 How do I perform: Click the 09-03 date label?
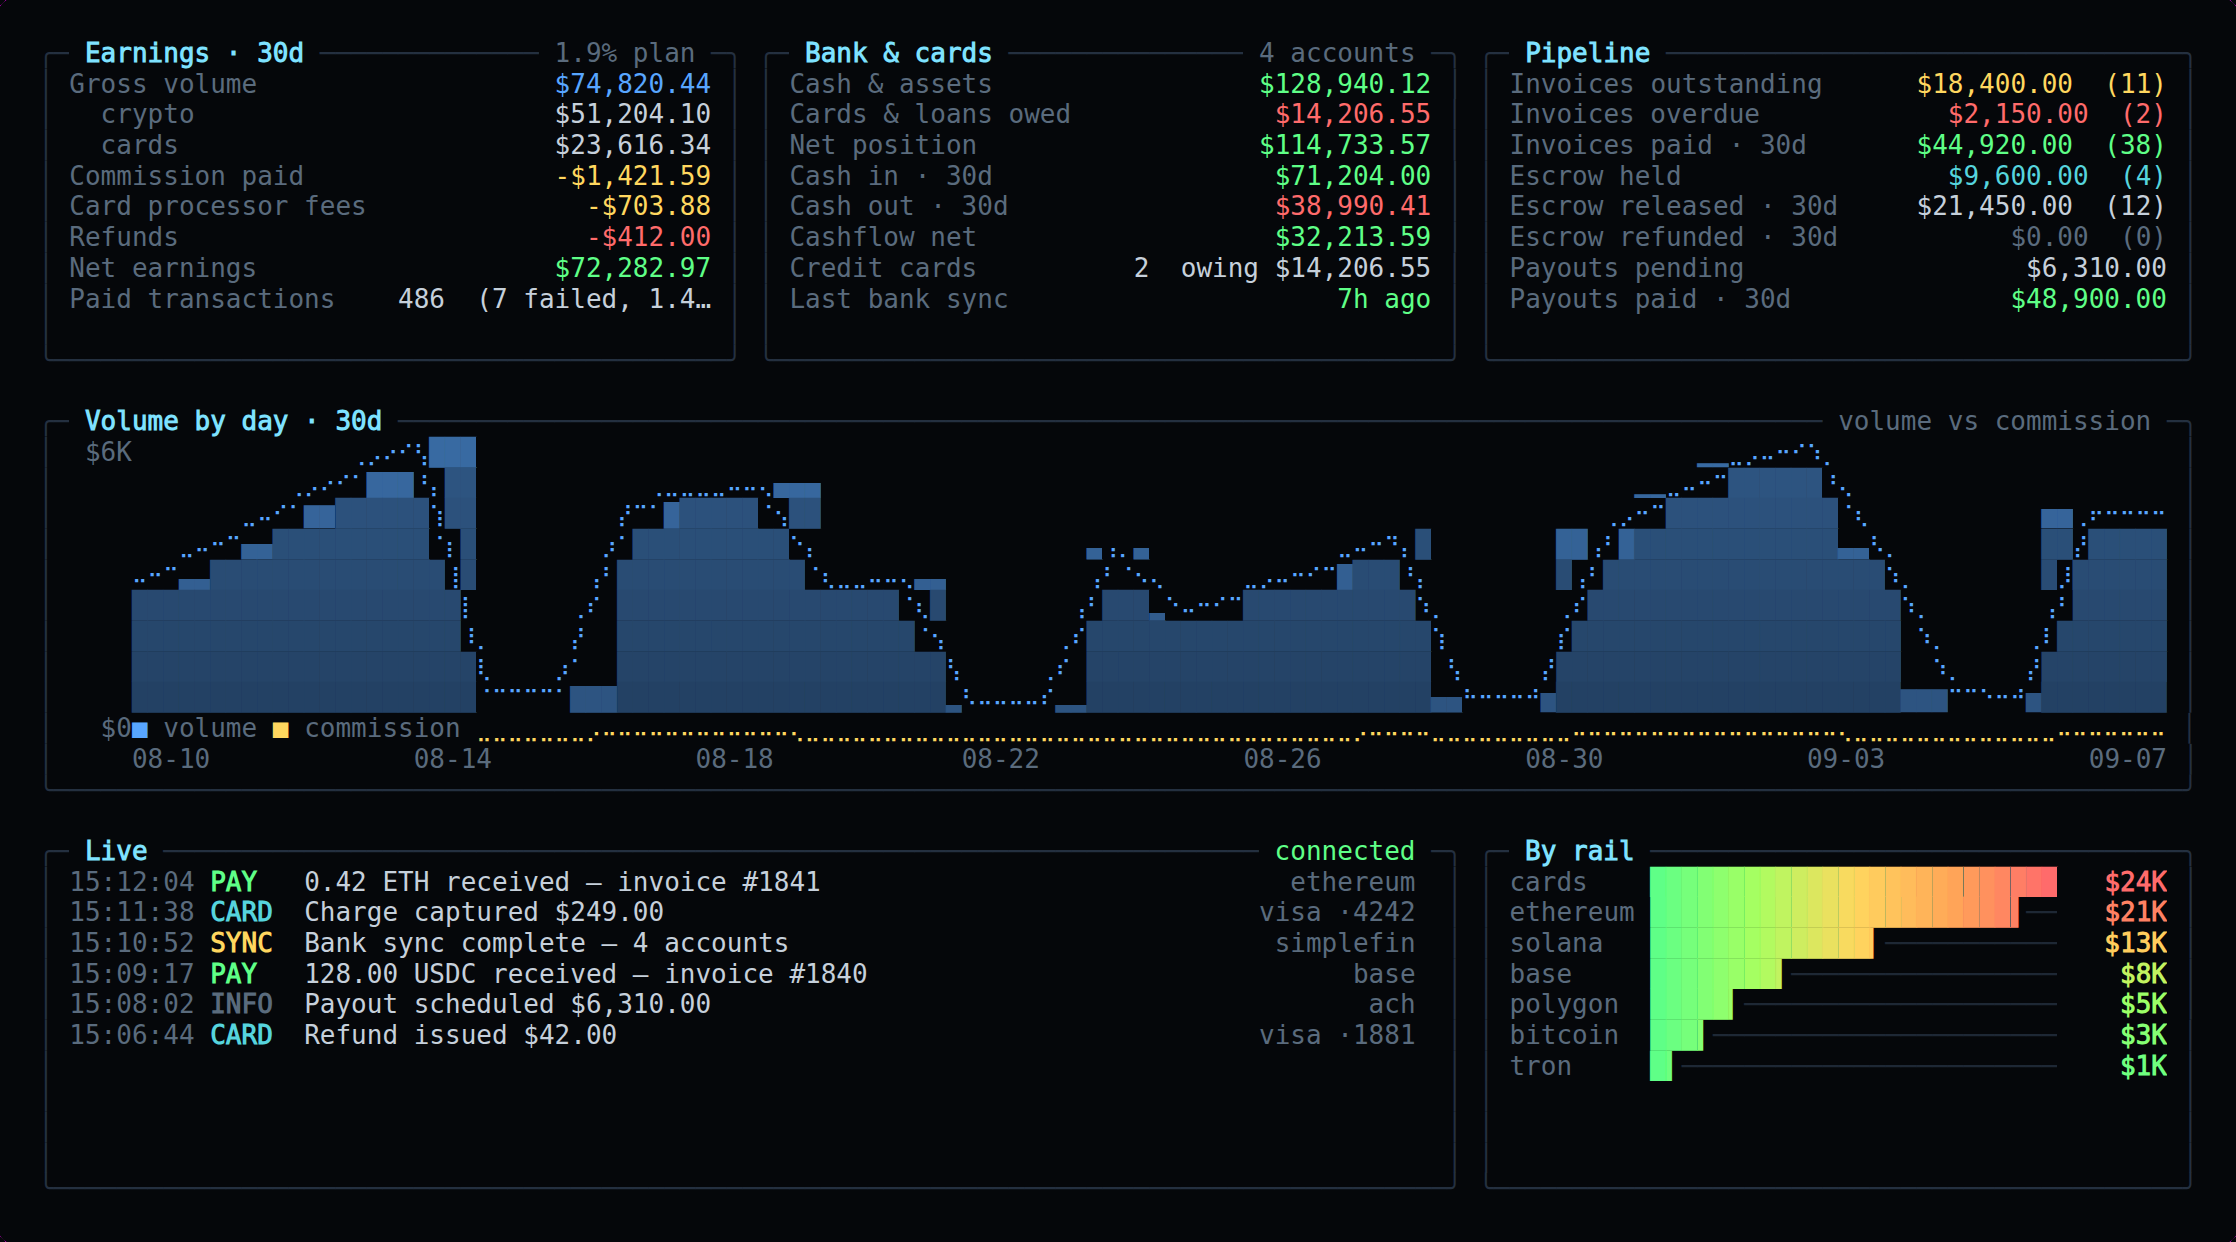click(1845, 759)
